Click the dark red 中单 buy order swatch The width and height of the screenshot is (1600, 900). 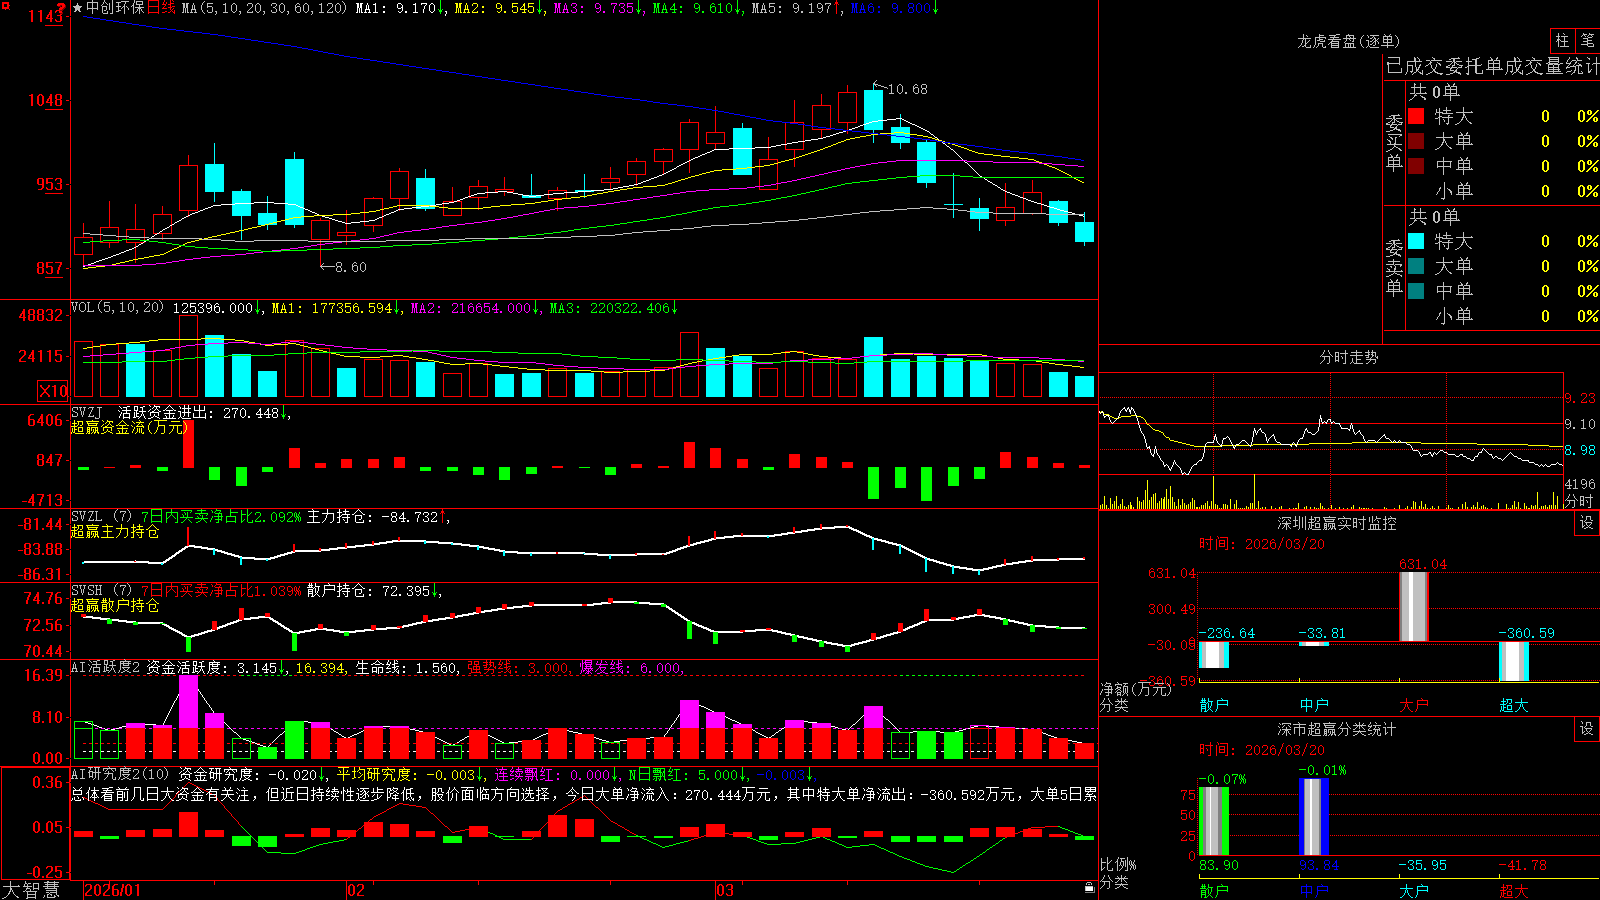click(x=1416, y=166)
